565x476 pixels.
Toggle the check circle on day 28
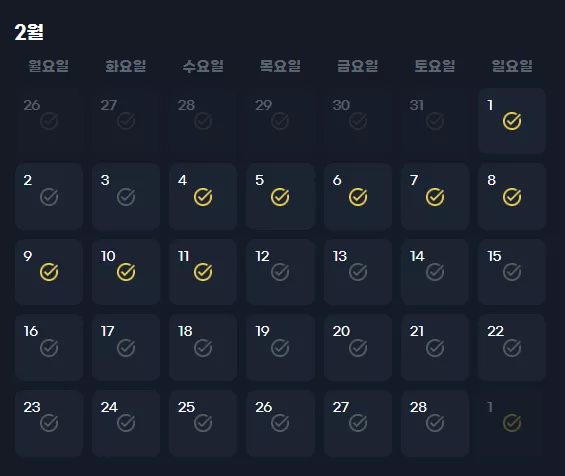pyautogui.click(x=435, y=423)
